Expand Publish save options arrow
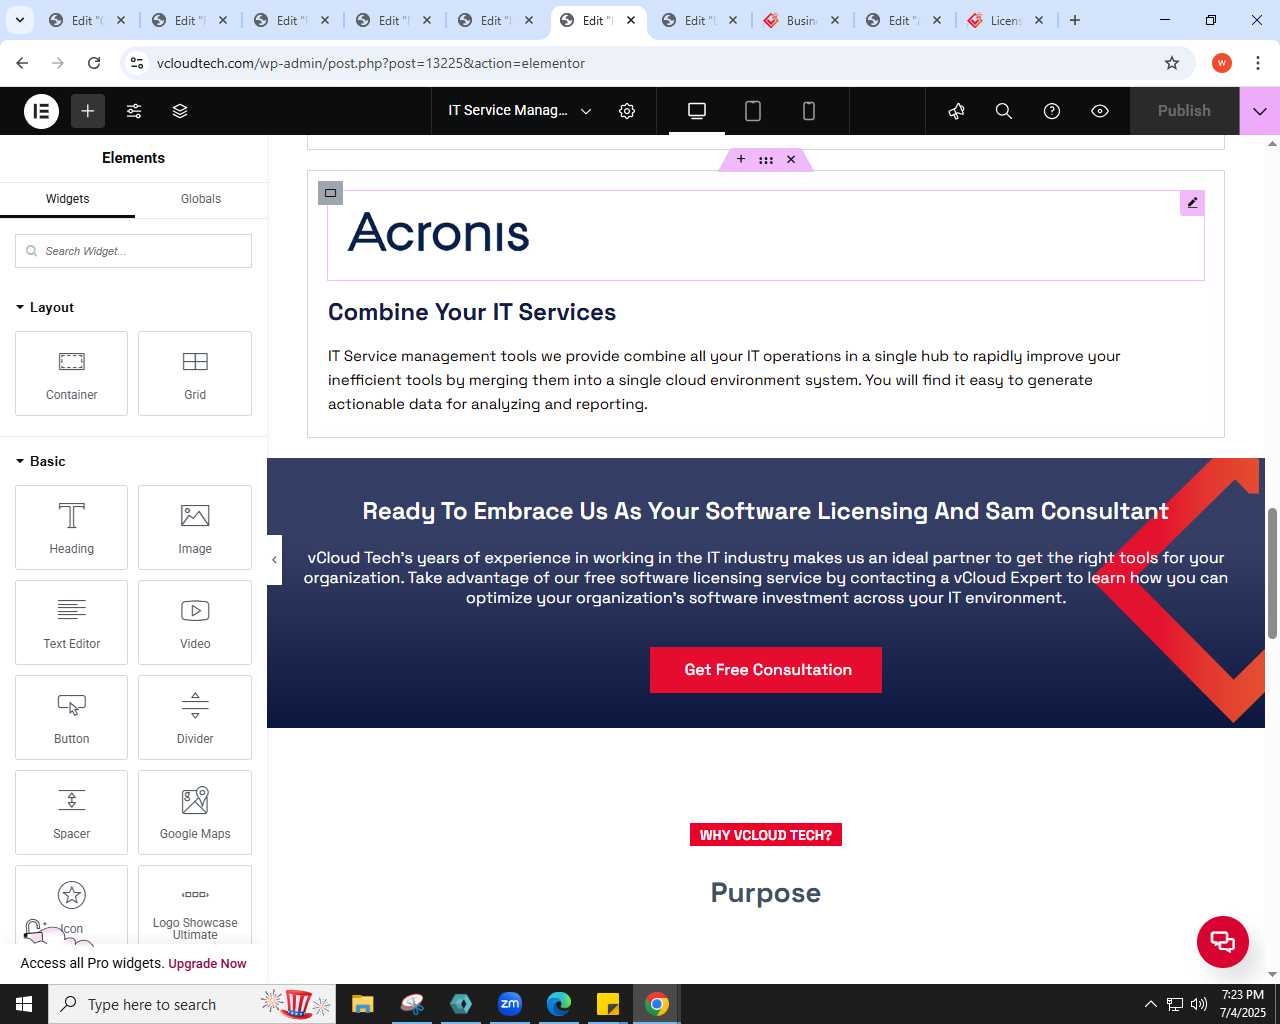This screenshot has width=1280, height=1024. (1260, 111)
